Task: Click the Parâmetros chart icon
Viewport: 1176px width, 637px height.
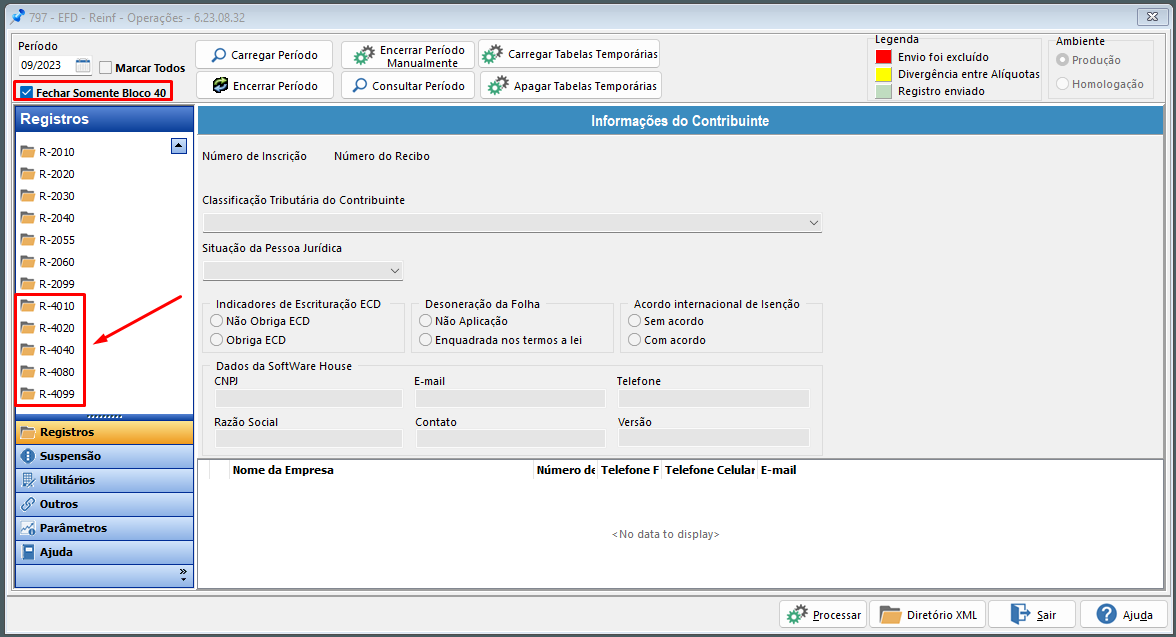Action: pyautogui.click(x=28, y=528)
